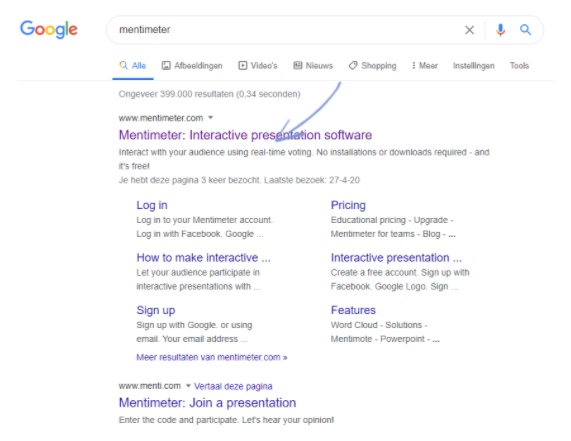The image size is (571, 441).
Task: Open the Google logo homepage
Action: [49, 29]
